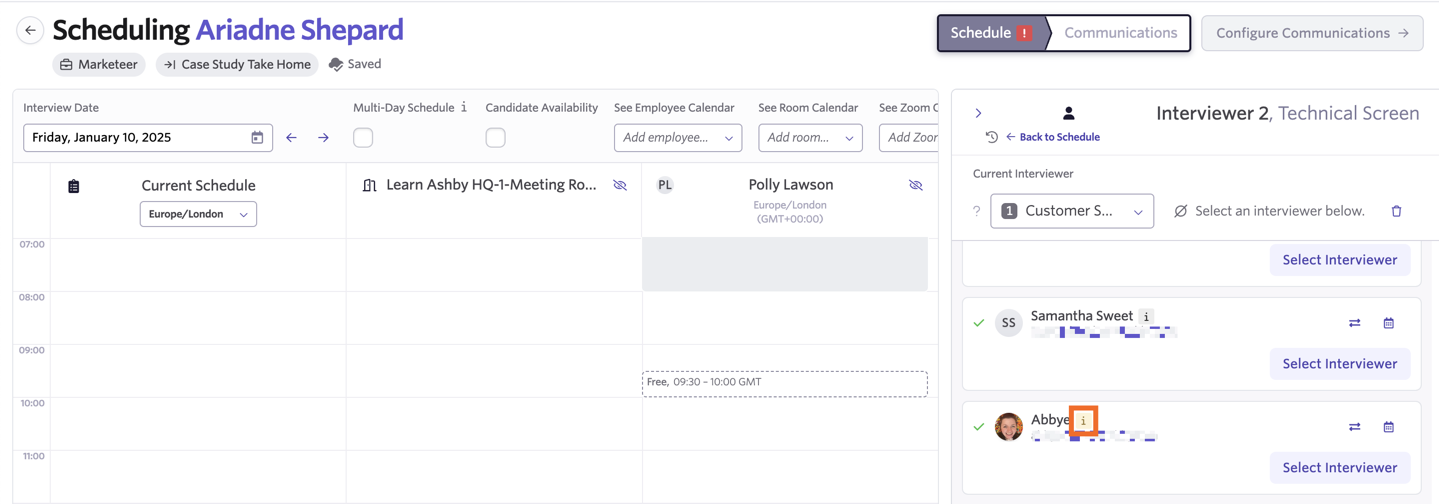
Task: Collapse the interviewer side panel chevron
Action: tap(978, 113)
